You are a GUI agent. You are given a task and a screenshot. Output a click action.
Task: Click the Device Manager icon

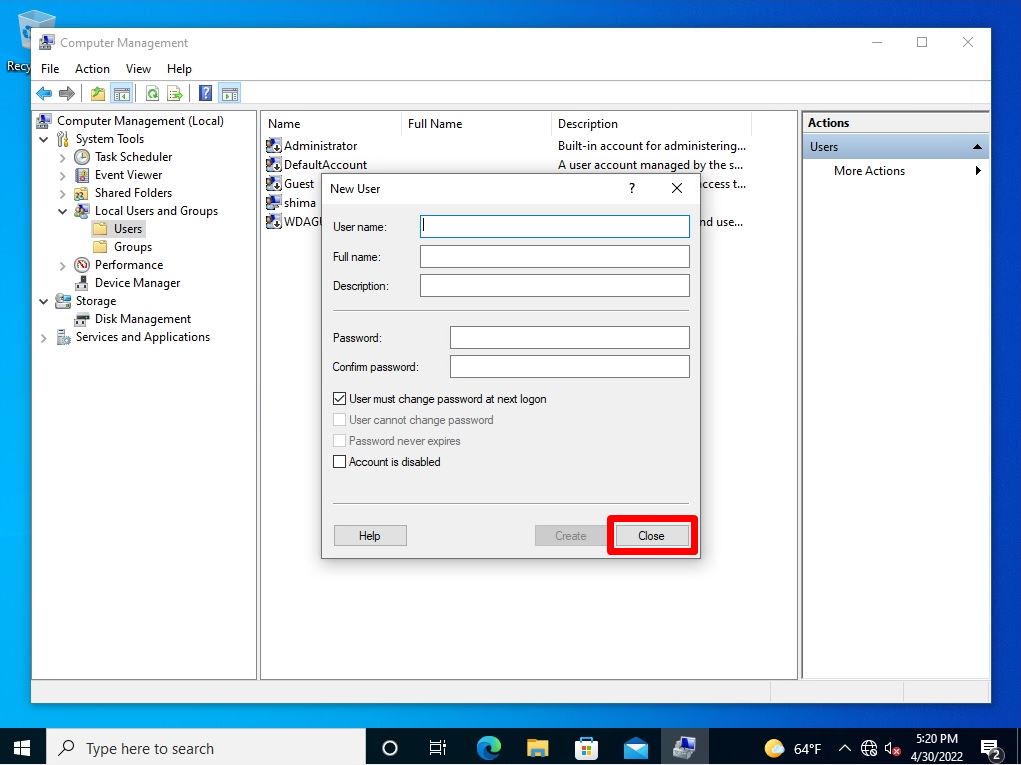[82, 283]
